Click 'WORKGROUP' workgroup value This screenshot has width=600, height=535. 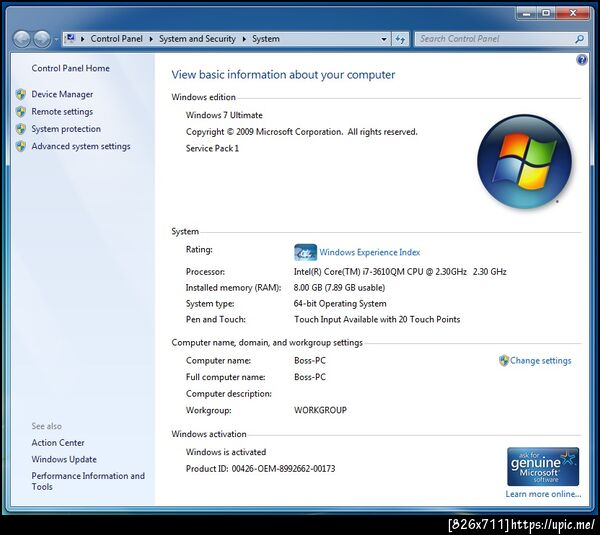[x=320, y=410]
